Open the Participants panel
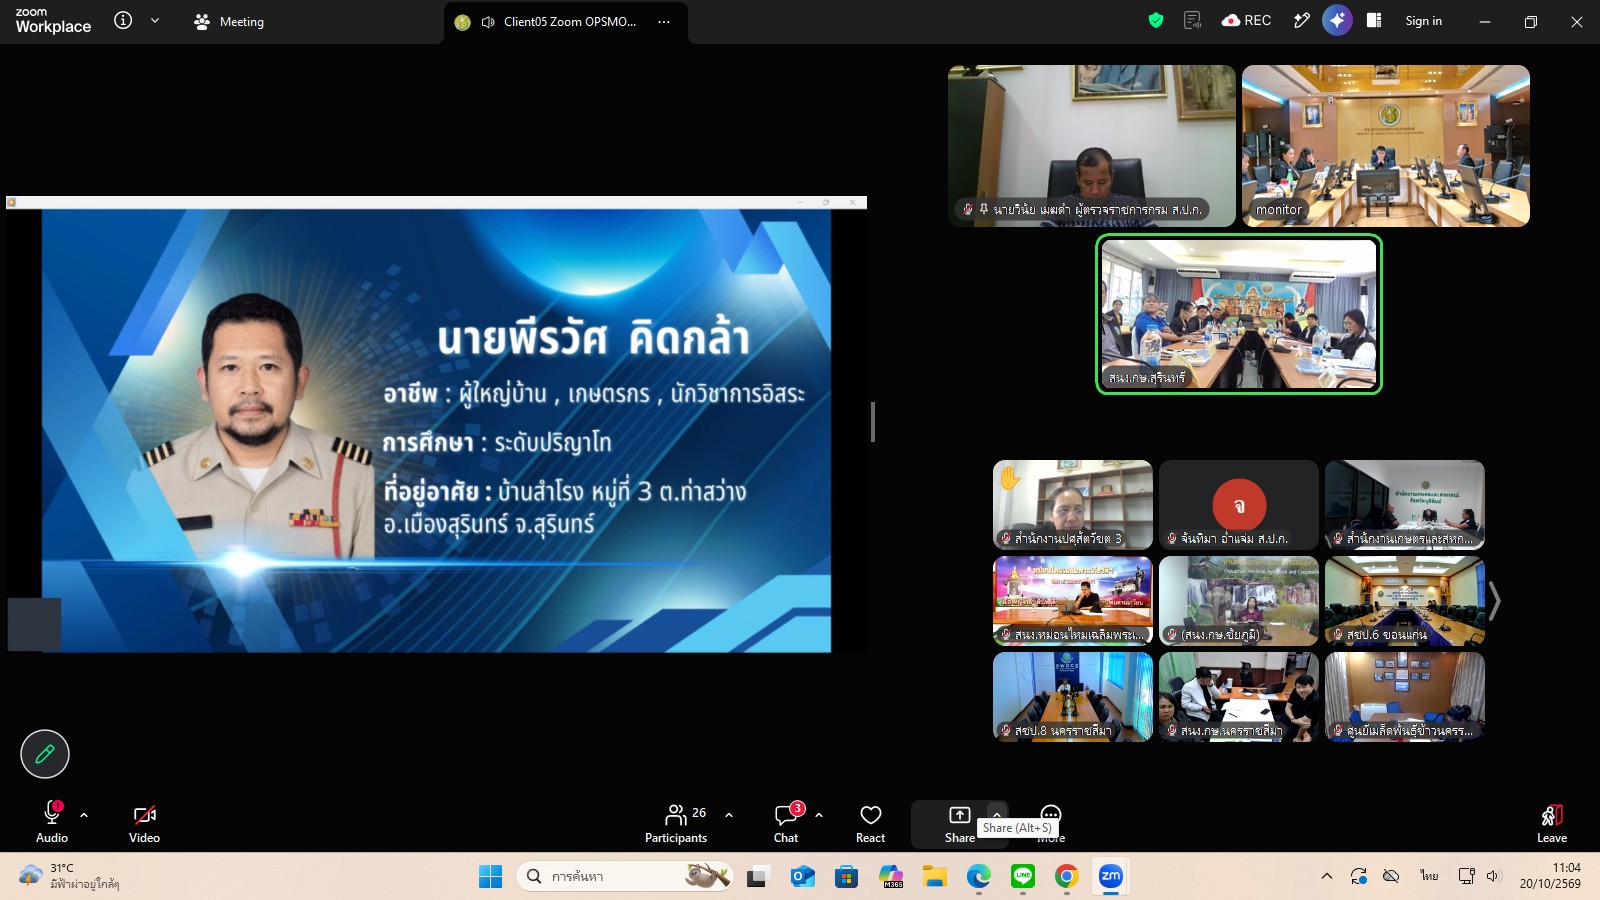 pos(676,824)
